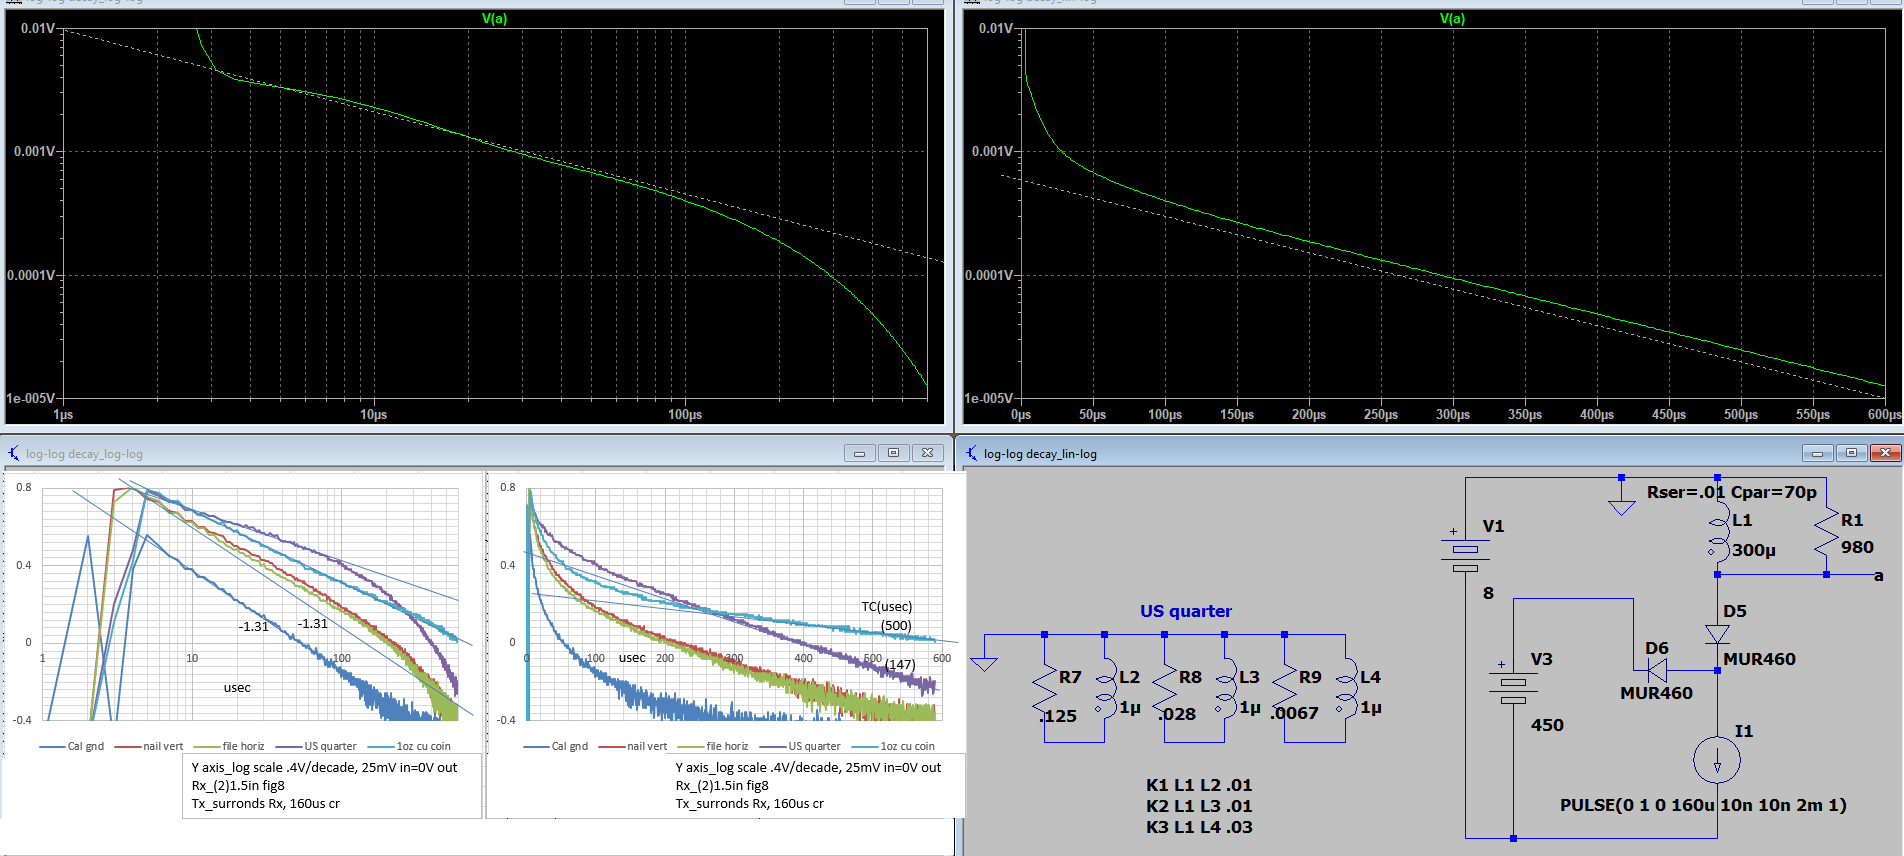The width and height of the screenshot is (1904, 856).
Task: Close the log-log decay_lin-log window
Action: 1885,453
